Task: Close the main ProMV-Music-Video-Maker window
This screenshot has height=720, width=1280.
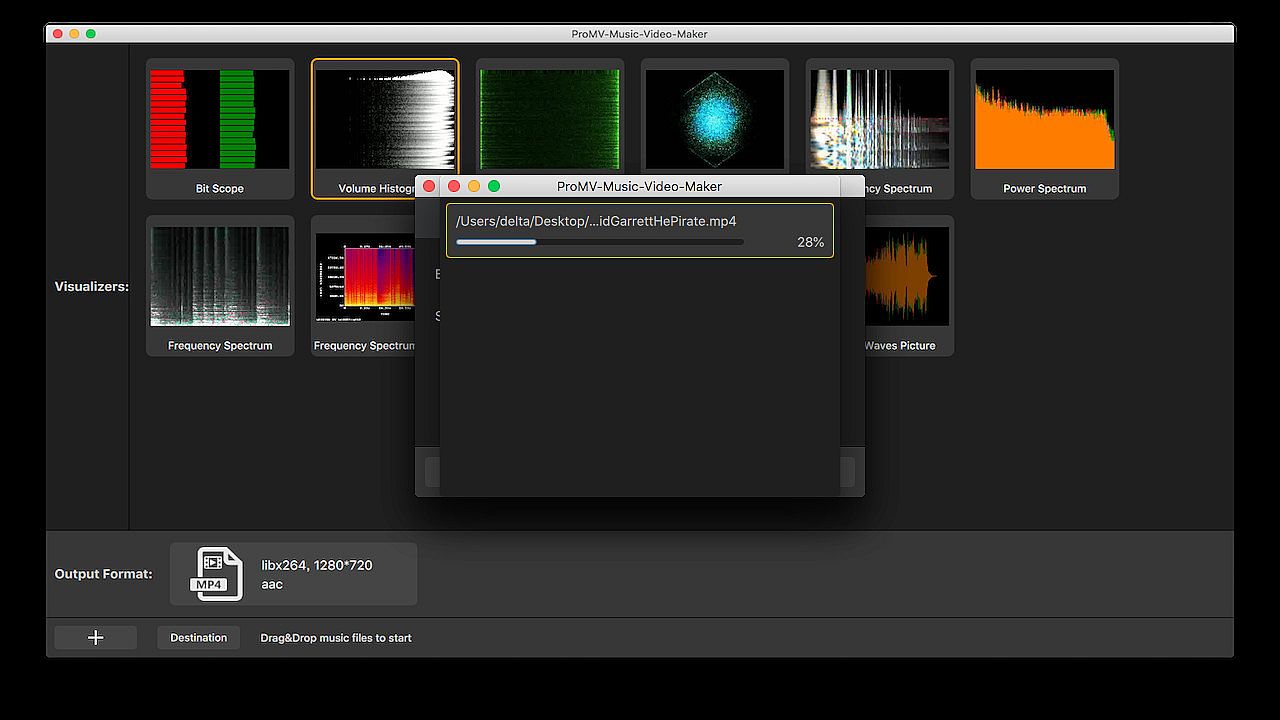Action: click(x=58, y=34)
